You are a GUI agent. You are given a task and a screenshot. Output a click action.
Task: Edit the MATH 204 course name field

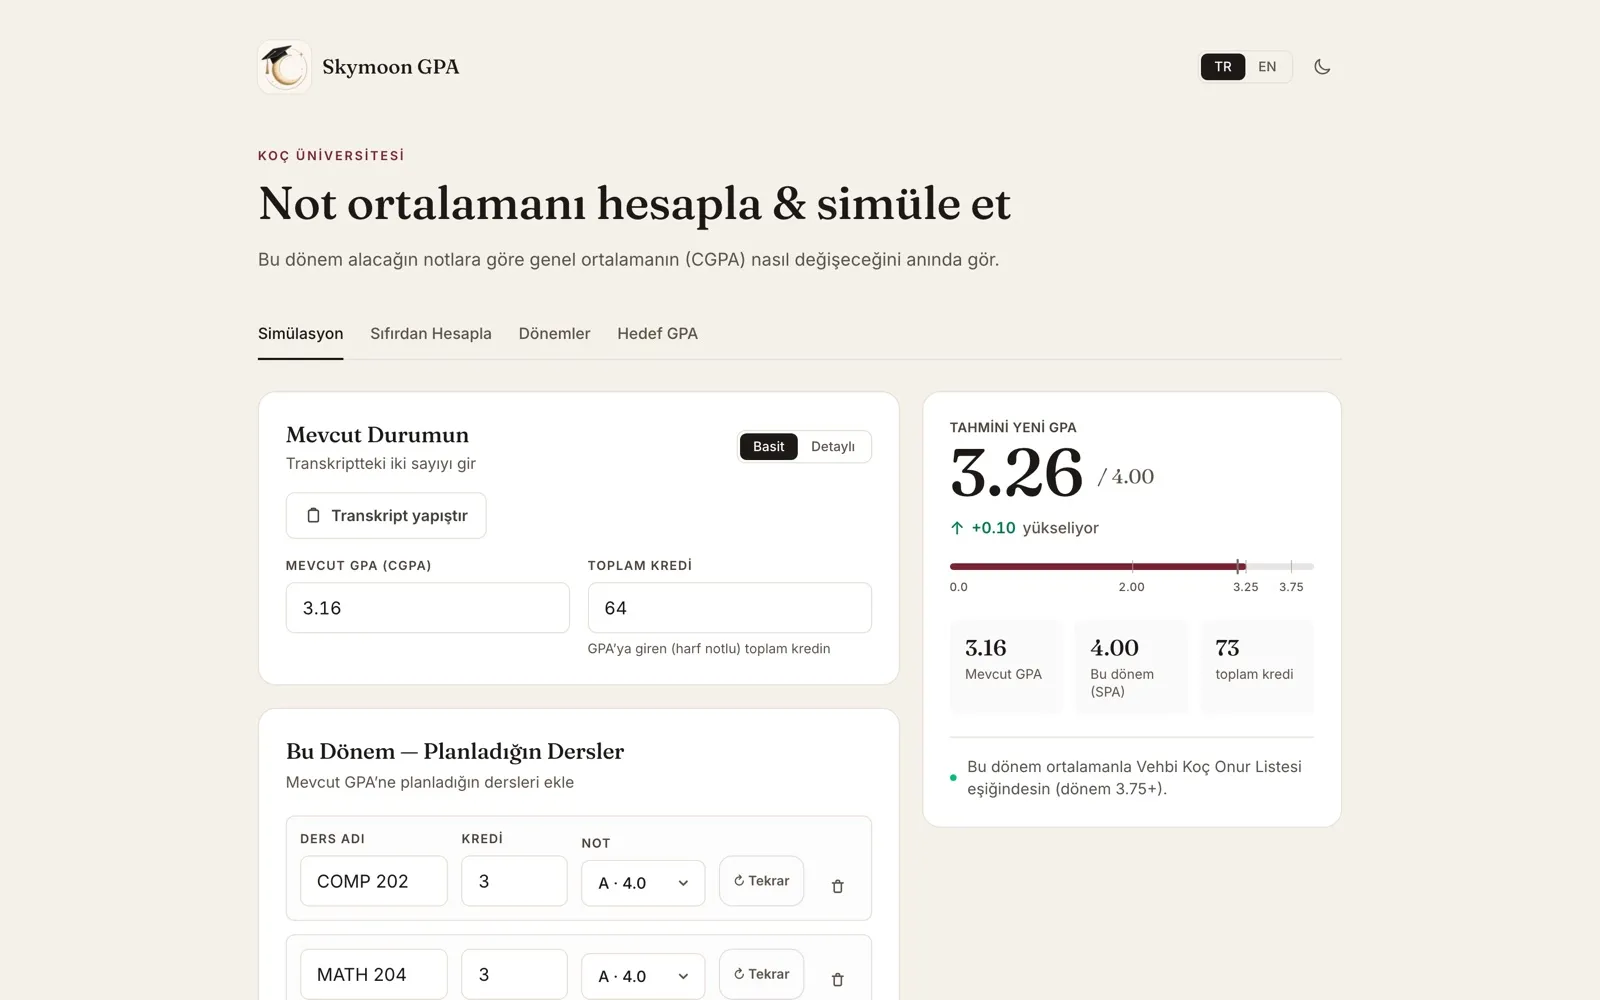click(373, 974)
